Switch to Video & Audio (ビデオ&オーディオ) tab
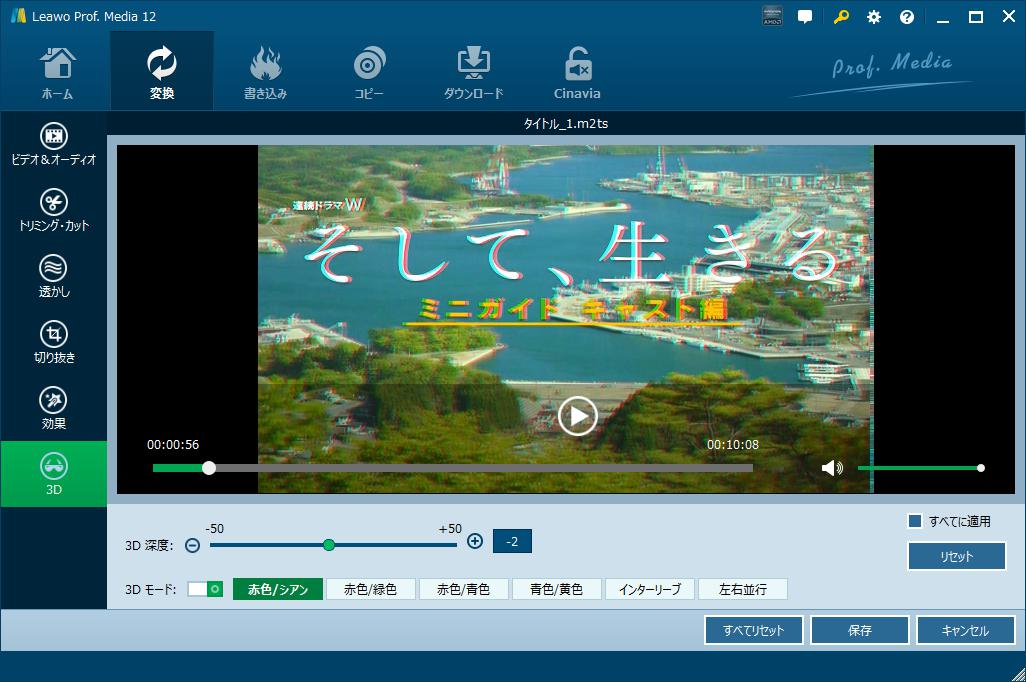 (53, 144)
